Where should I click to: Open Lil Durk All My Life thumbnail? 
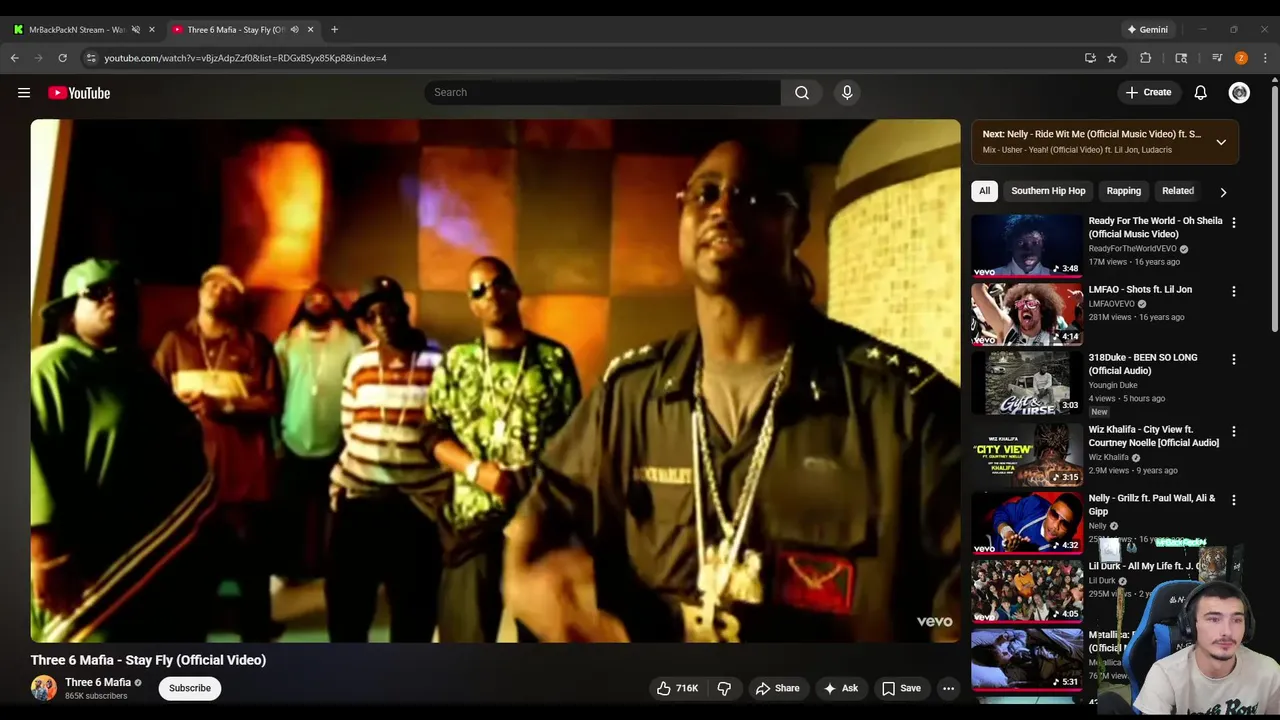[1027, 590]
